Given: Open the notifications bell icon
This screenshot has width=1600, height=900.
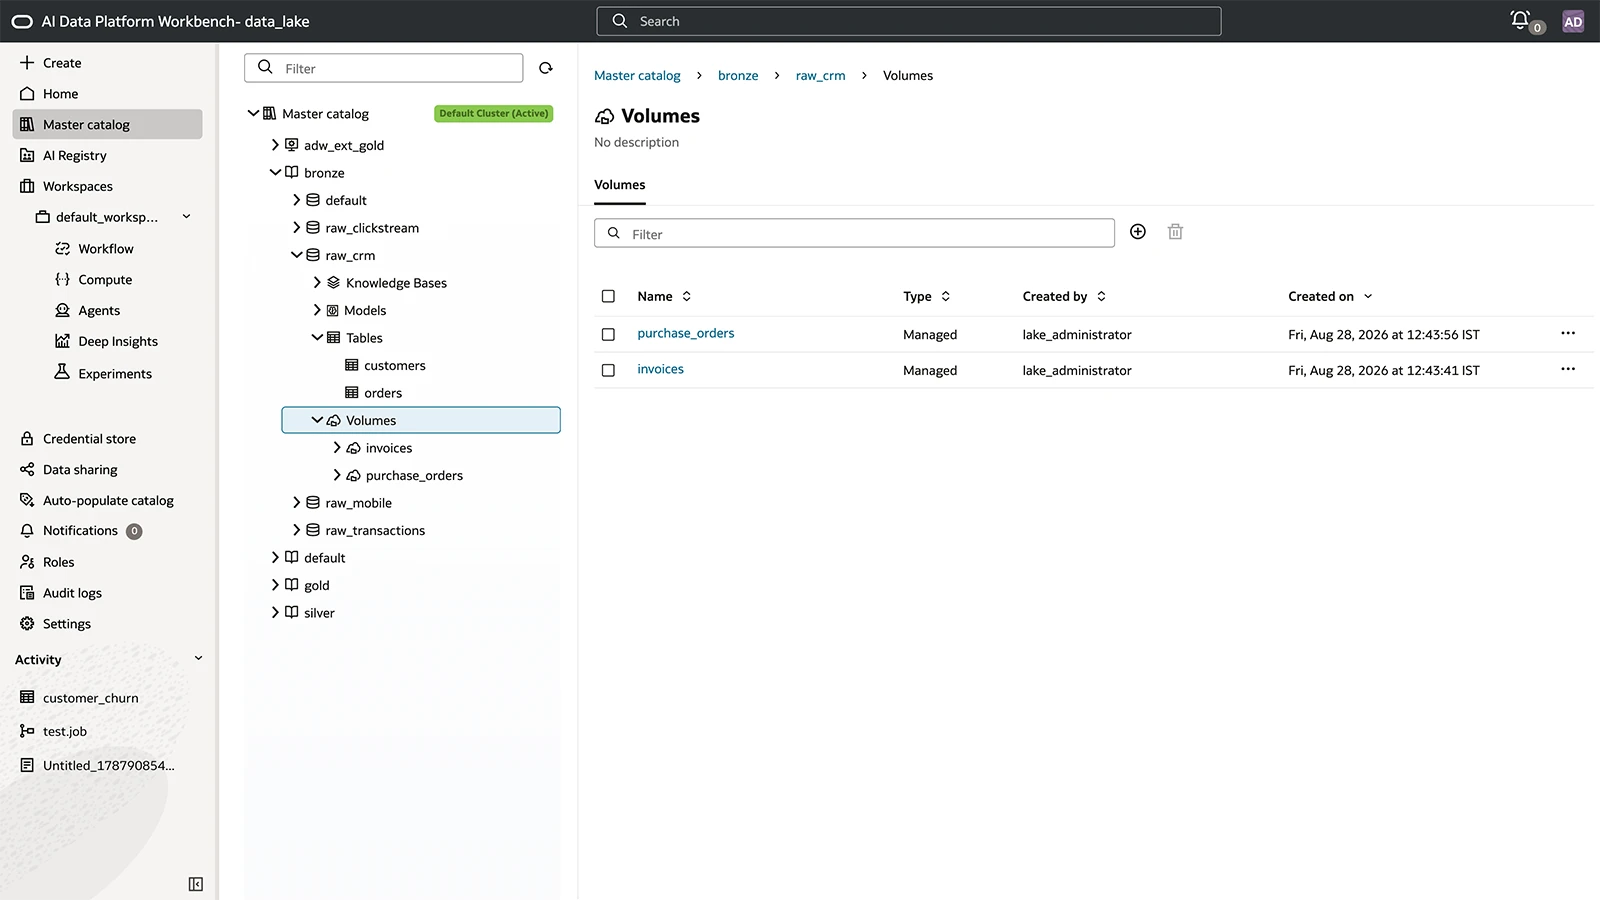Looking at the screenshot, I should pyautogui.click(x=1521, y=20).
